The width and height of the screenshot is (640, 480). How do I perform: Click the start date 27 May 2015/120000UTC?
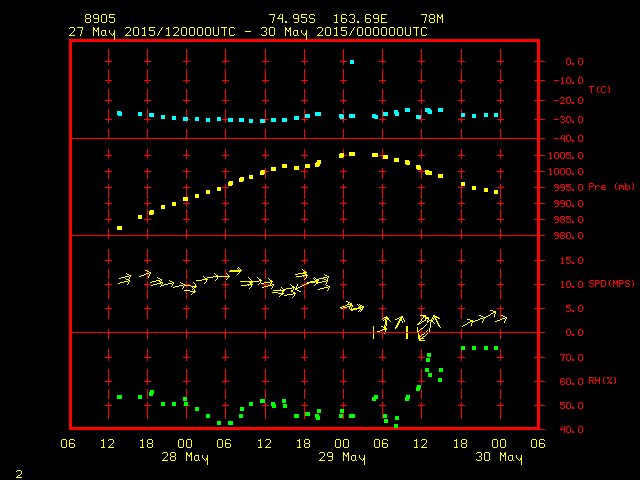[152, 32]
